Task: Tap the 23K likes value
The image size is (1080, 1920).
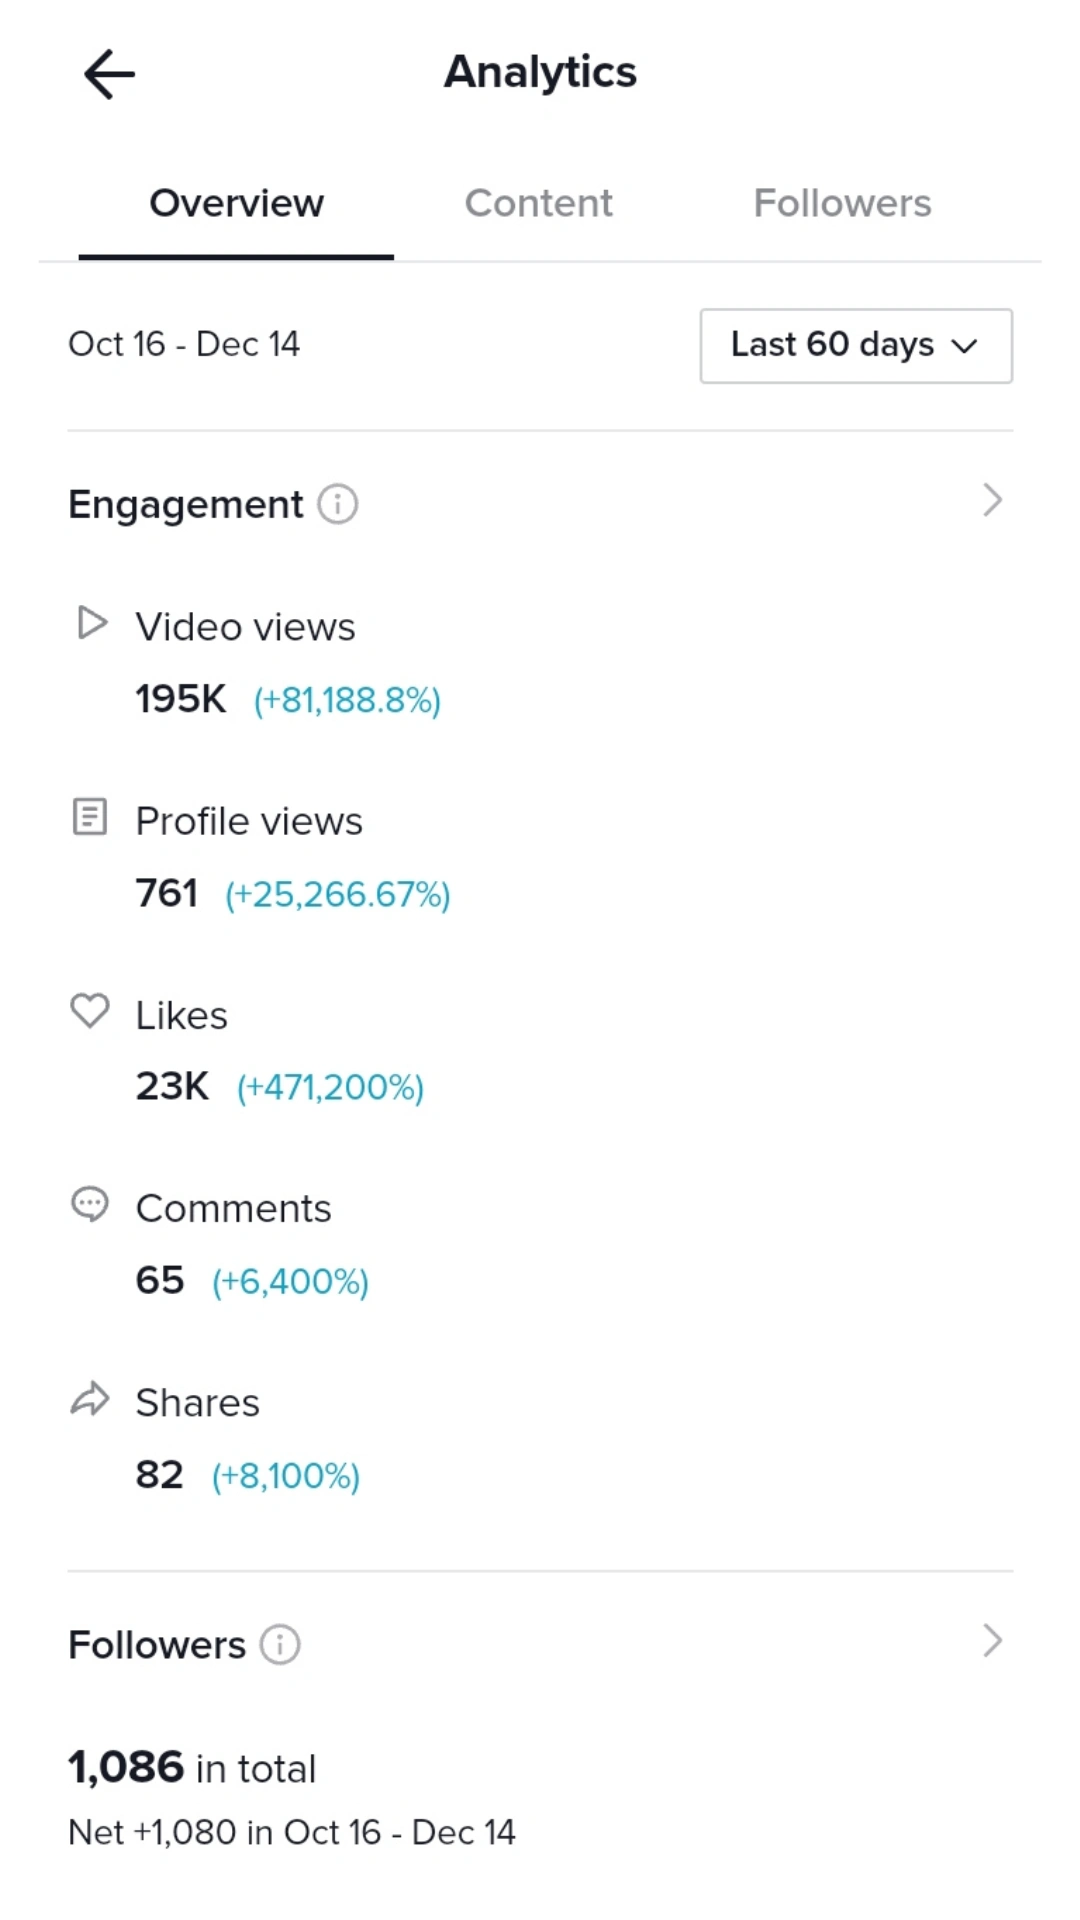Action: 172,1086
